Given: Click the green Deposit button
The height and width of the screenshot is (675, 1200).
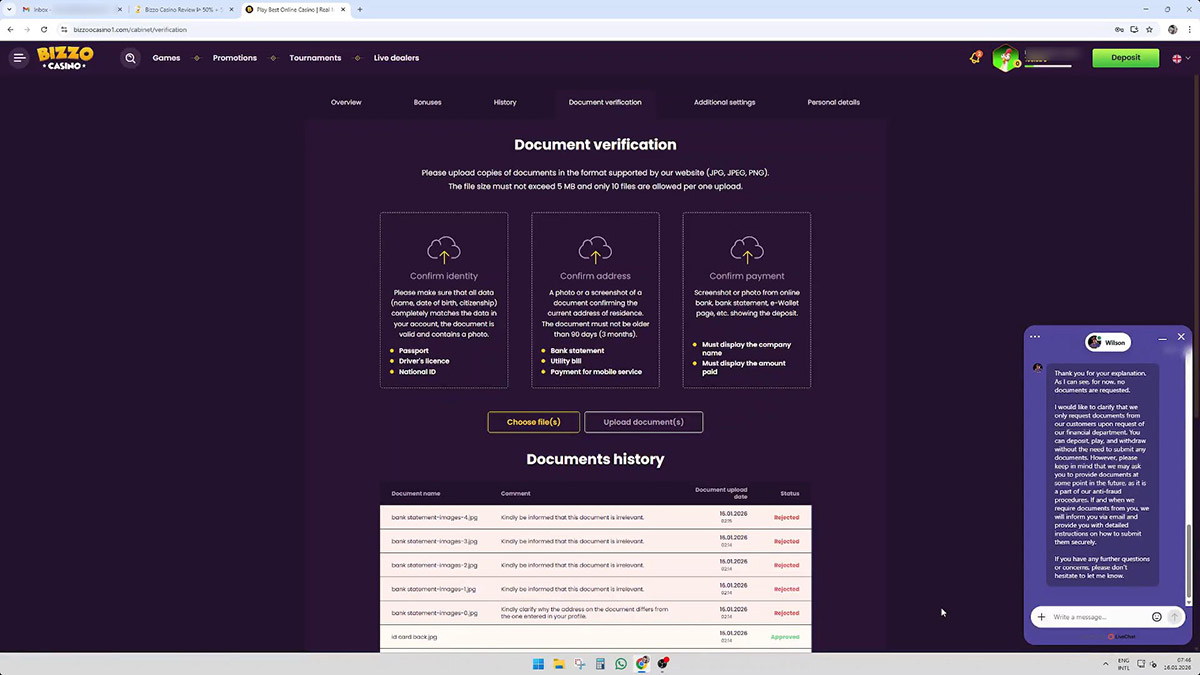Looking at the screenshot, I should [1125, 58].
